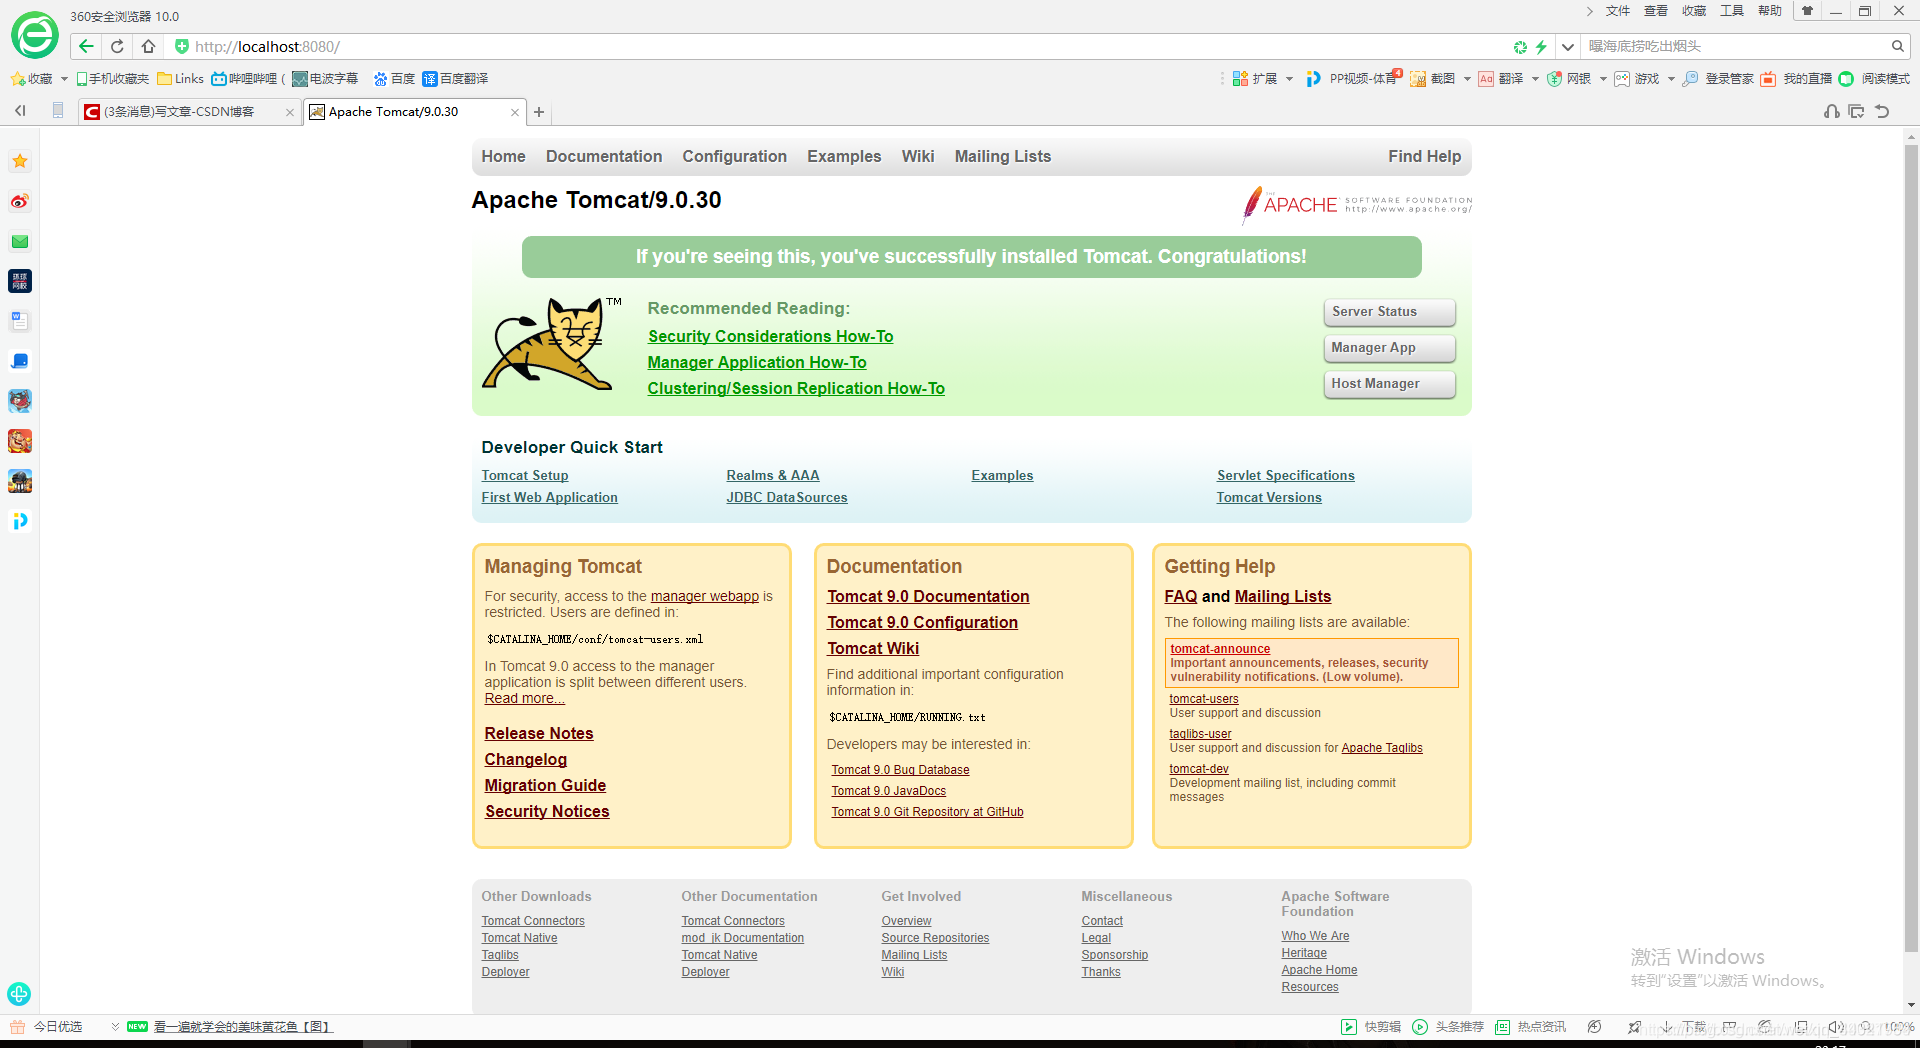Open the 帮助 menu

coord(1770,11)
